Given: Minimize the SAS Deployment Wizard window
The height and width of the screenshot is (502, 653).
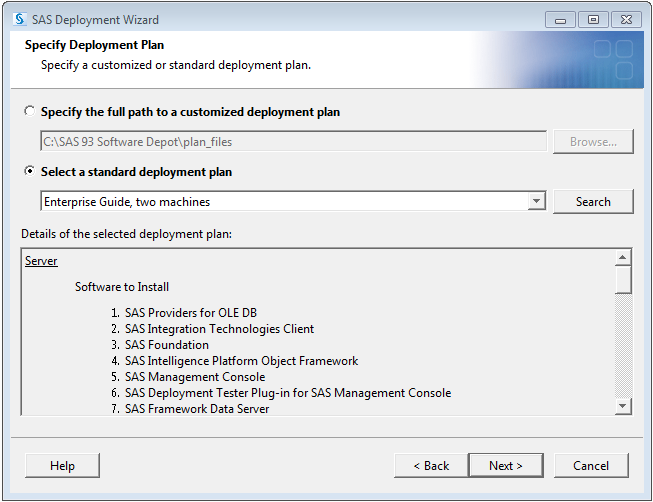Looking at the screenshot, I should tap(561, 19).
